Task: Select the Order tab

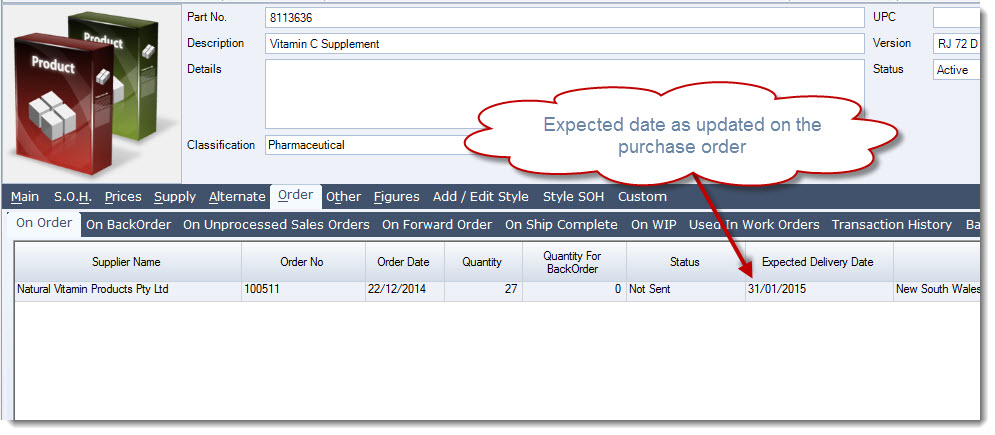Action: 296,195
